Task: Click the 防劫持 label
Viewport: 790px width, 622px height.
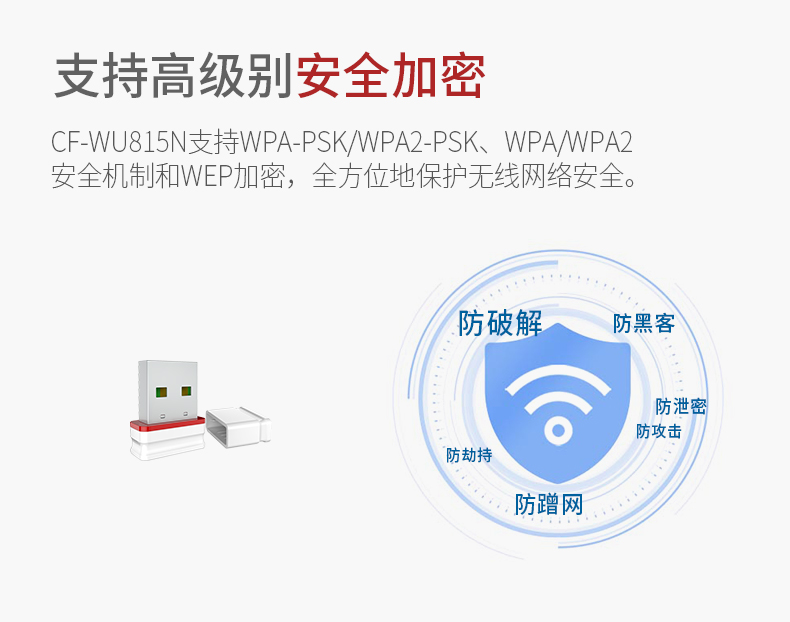Action: click(469, 455)
